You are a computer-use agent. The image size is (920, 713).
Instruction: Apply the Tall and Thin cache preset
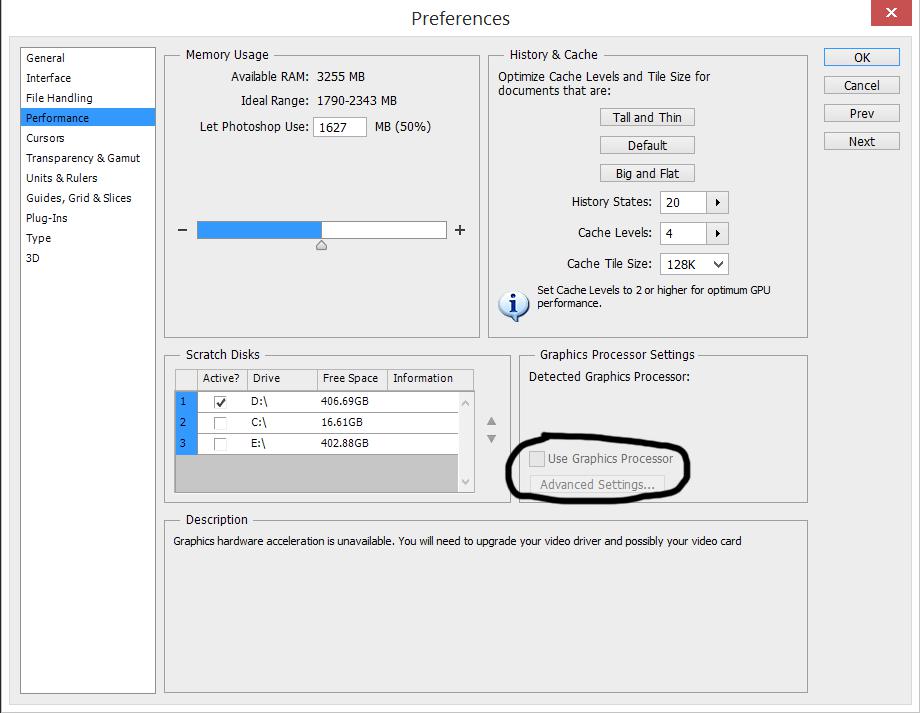647,117
